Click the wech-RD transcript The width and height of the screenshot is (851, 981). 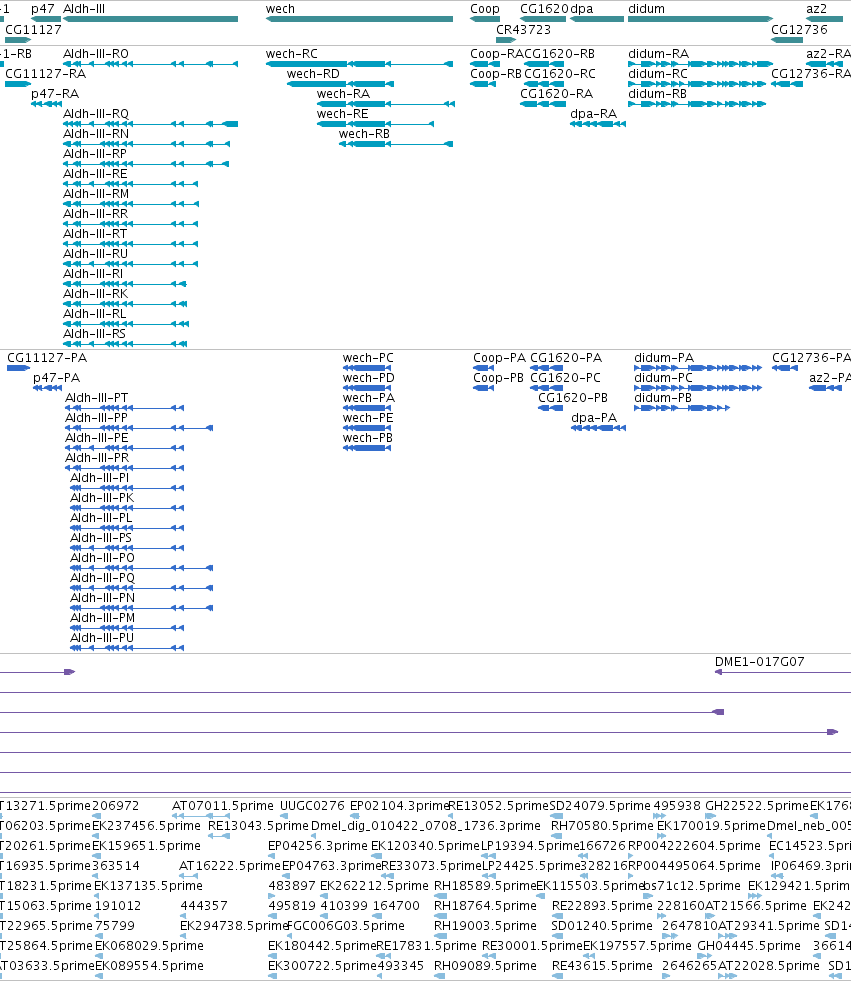[340, 84]
